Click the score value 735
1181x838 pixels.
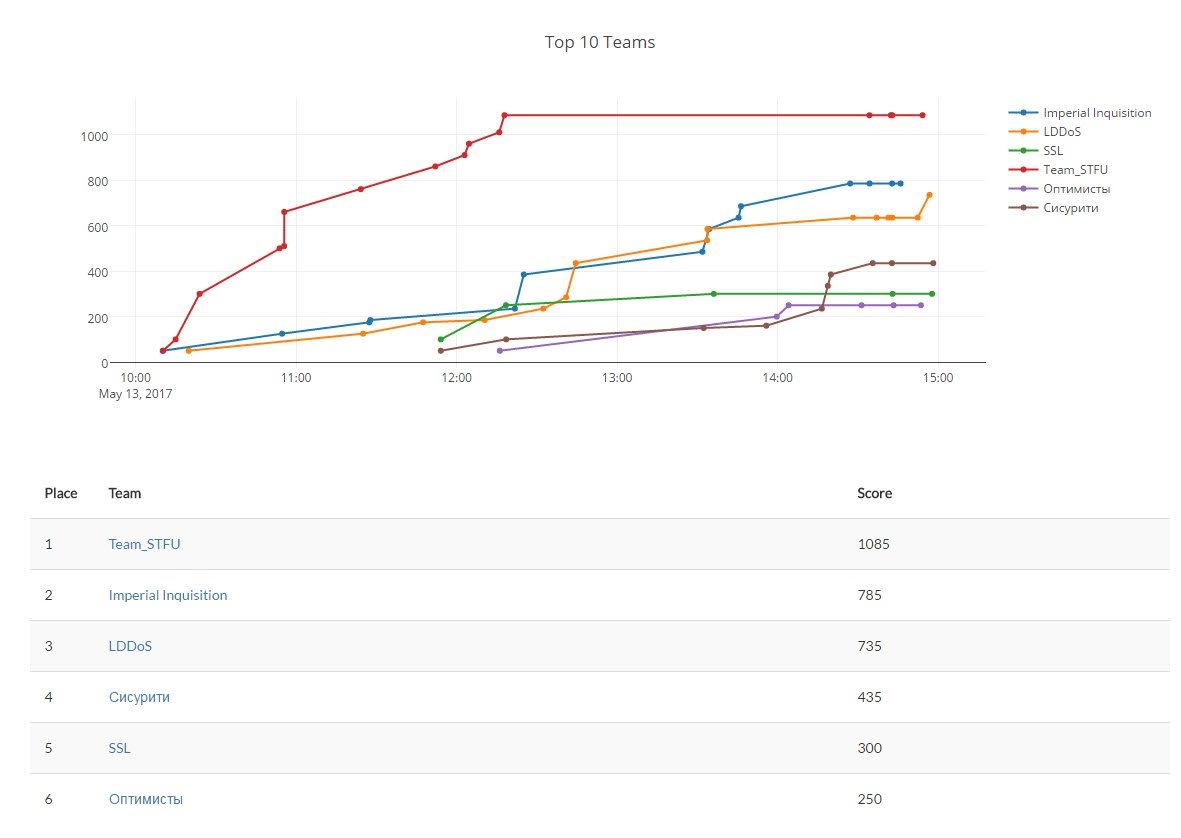869,646
